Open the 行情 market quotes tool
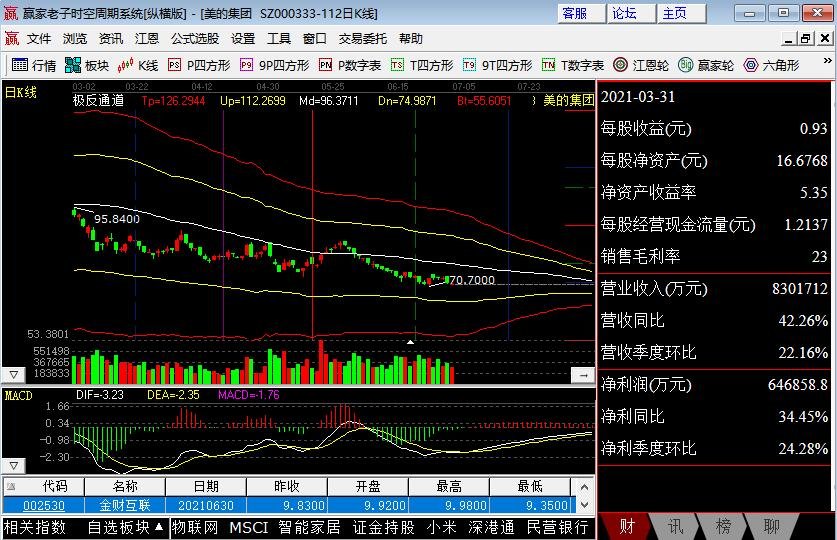Screen dimensions: 837x540 click(x=34, y=65)
